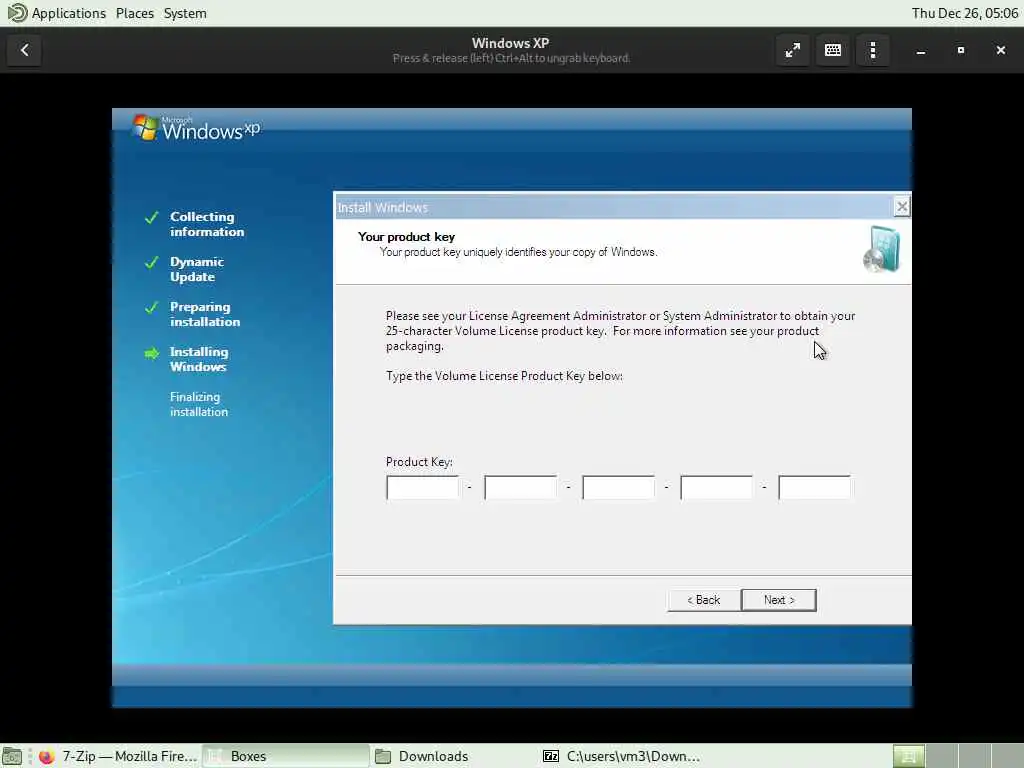
Task: Click the second Product Key field
Action: tap(520, 487)
